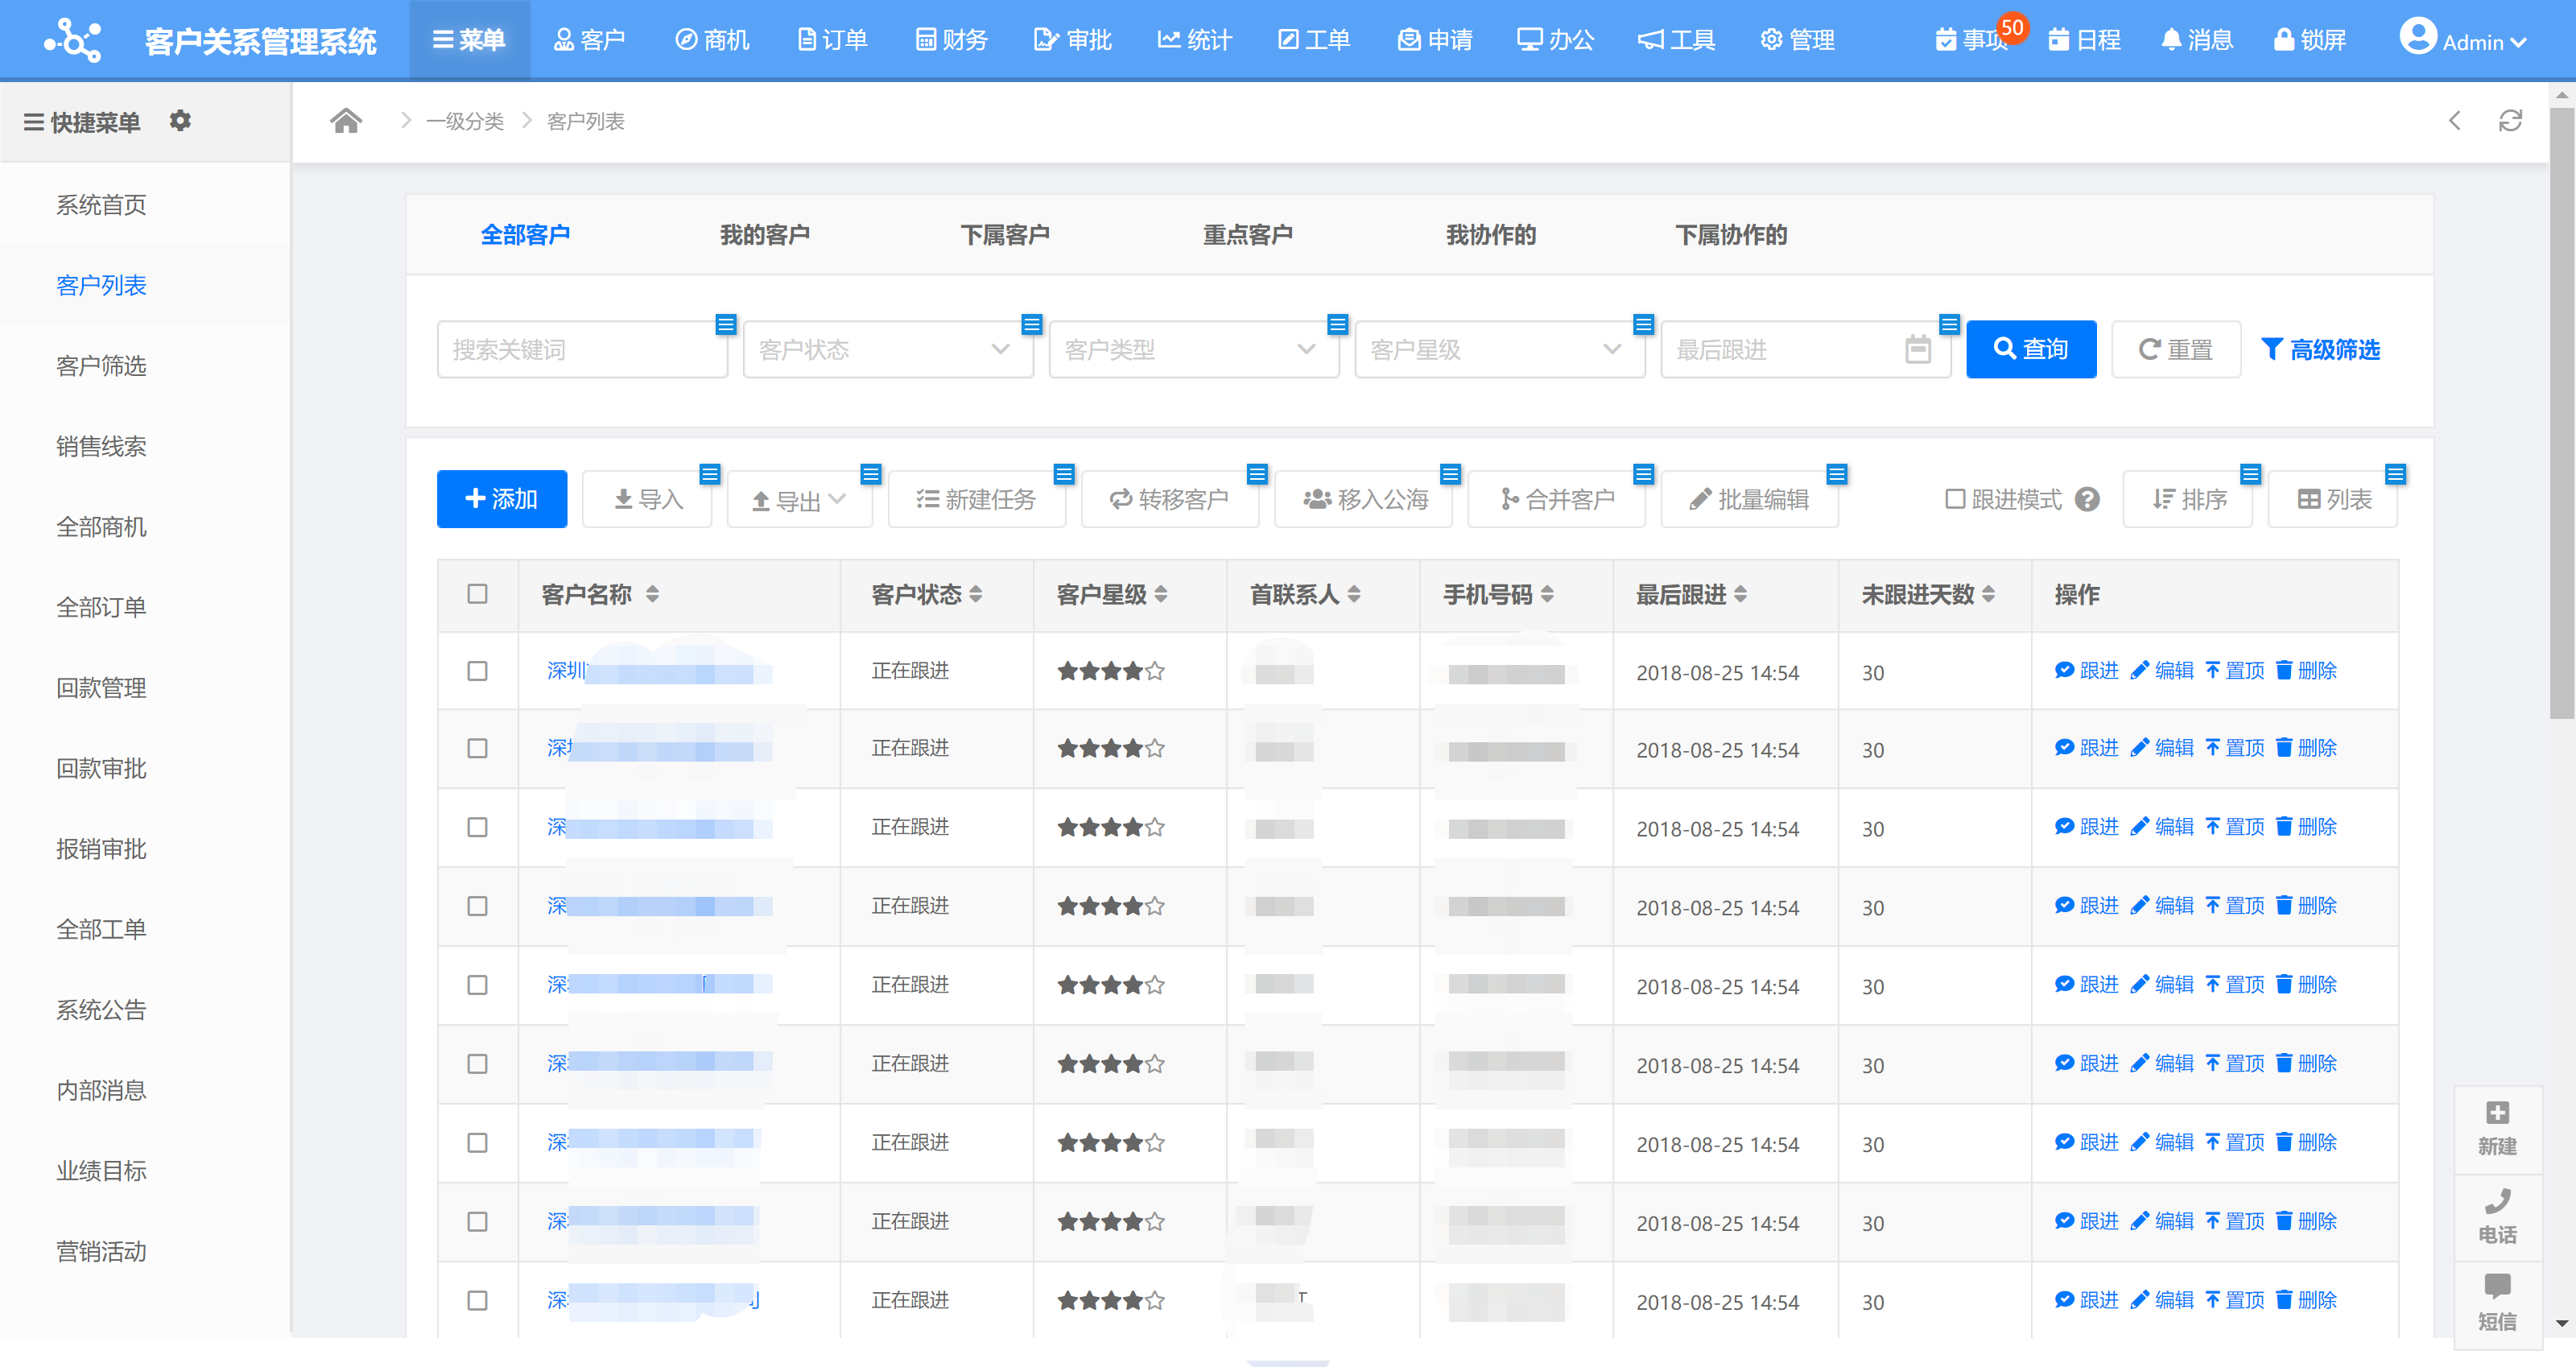This screenshot has width=2576, height=1367.
Task: Switch to the 重点客户 tab
Action: tap(1247, 234)
